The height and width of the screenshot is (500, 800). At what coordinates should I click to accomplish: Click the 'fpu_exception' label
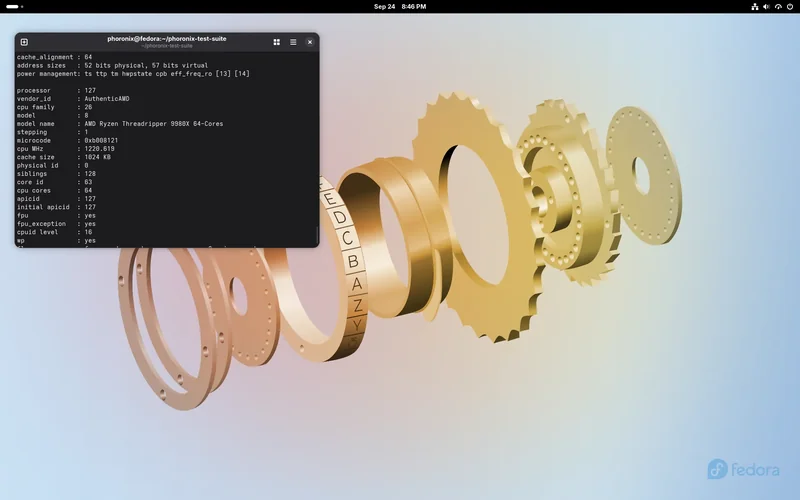pos(41,224)
